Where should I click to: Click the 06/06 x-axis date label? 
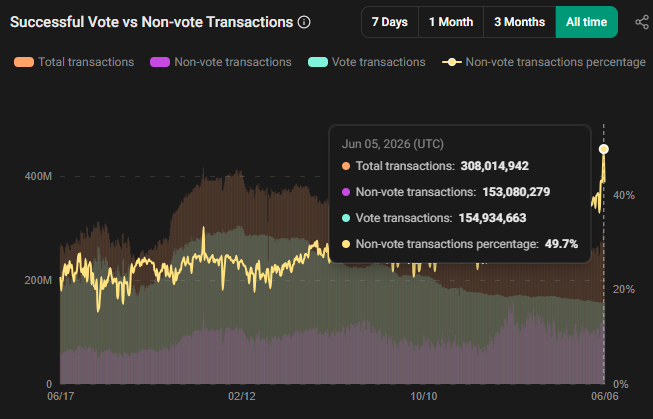coord(605,396)
